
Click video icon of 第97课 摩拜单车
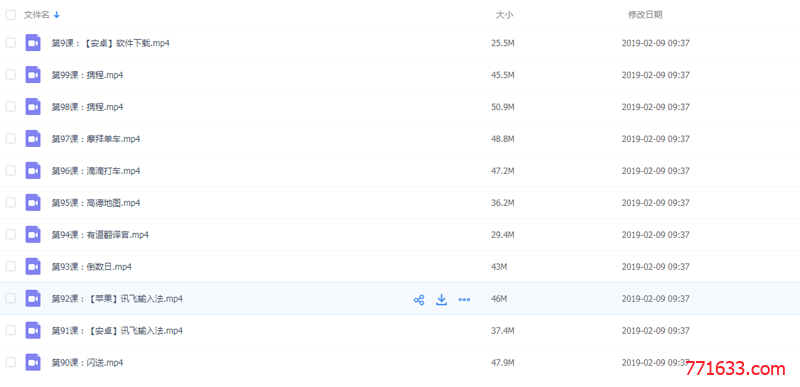pyautogui.click(x=33, y=139)
